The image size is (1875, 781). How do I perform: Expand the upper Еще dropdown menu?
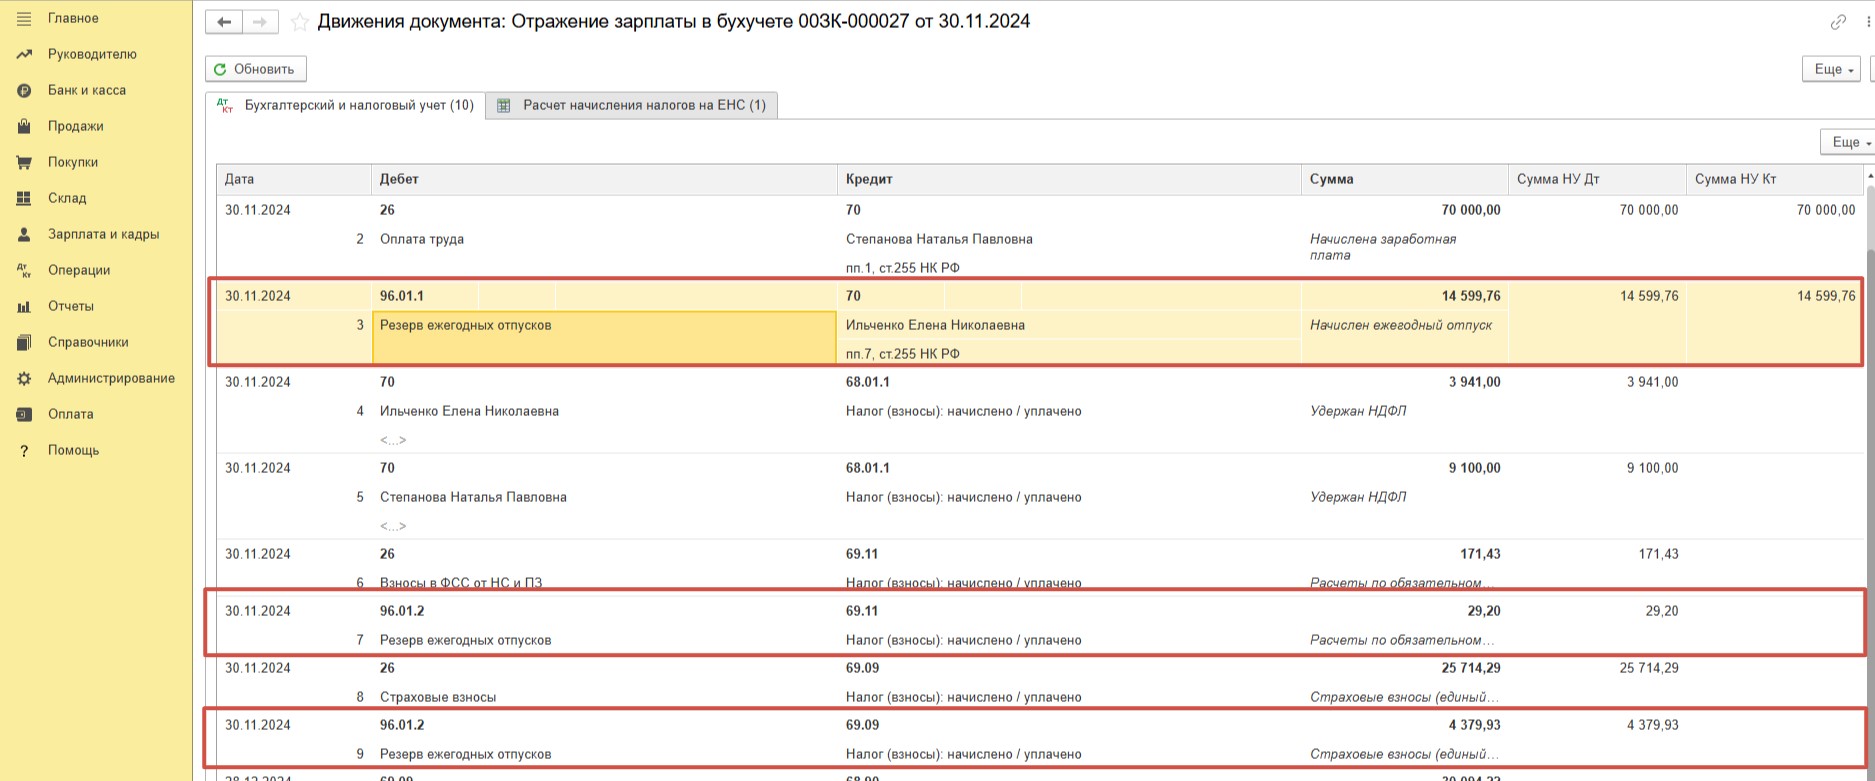pos(1831,69)
